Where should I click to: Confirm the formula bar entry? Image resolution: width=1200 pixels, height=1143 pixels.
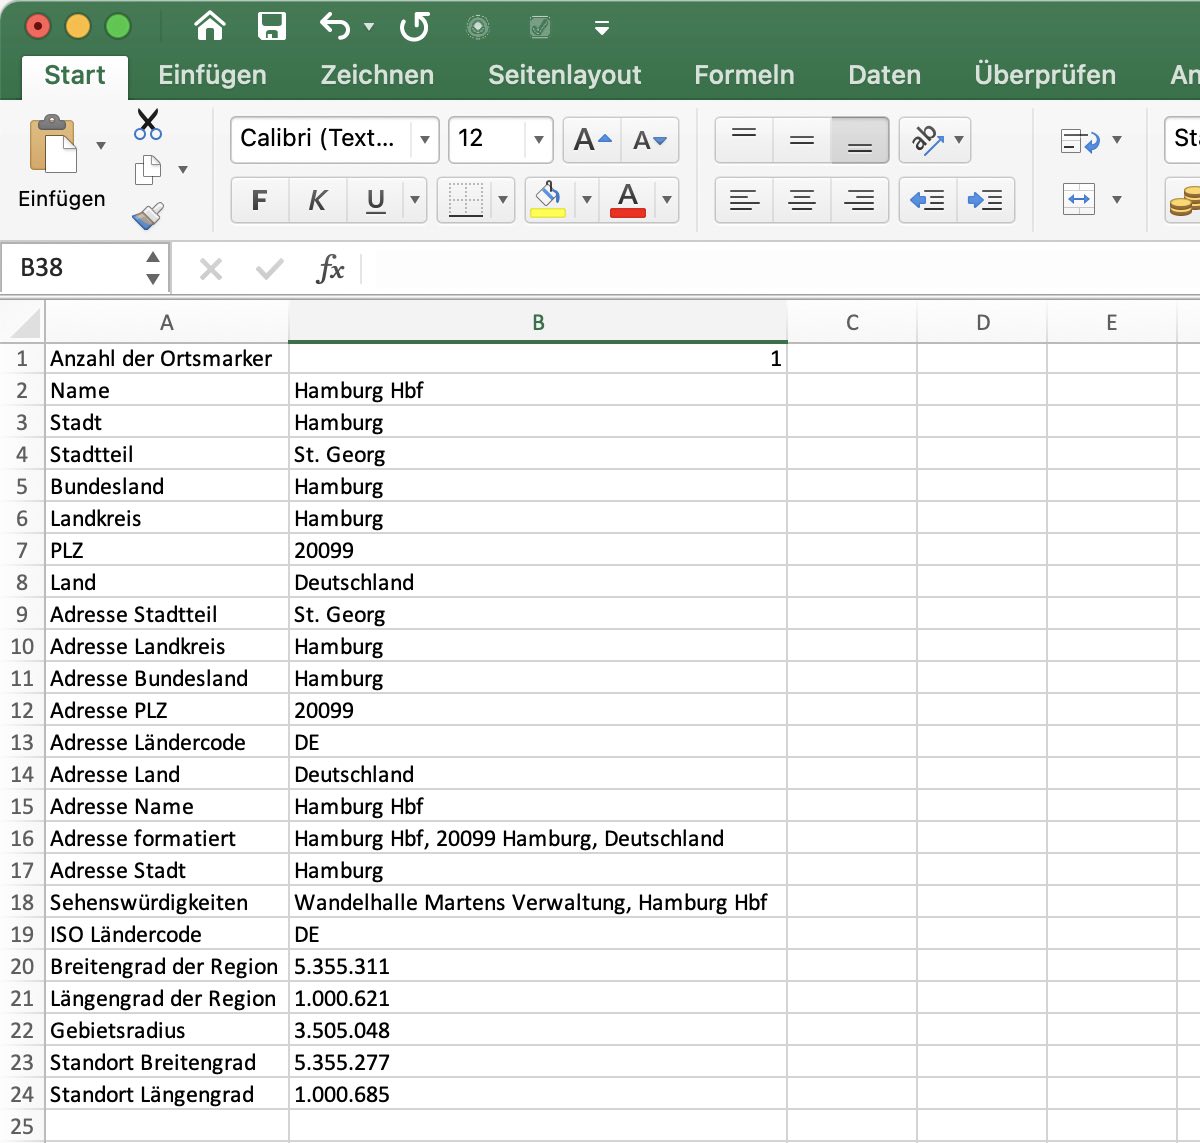pyautogui.click(x=270, y=268)
